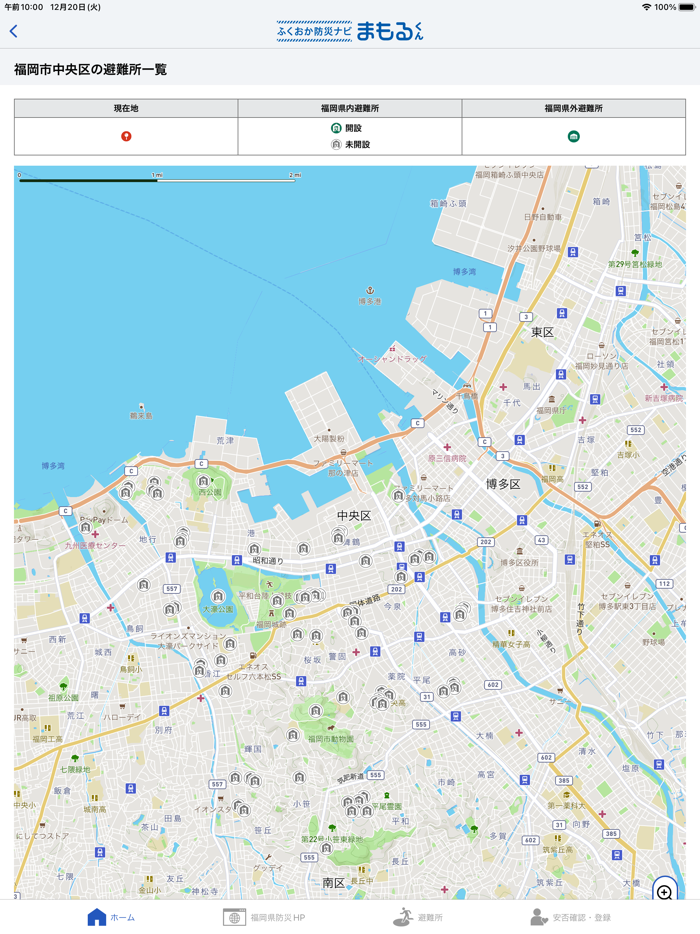The width and height of the screenshot is (700, 934).
Task: Tap the 箱崎ふ頭 label on map
Action: (x=449, y=203)
